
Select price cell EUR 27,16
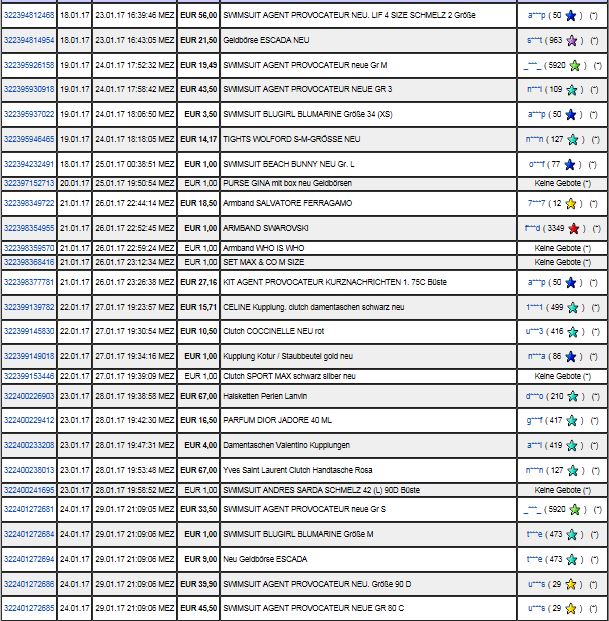[199, 282]
